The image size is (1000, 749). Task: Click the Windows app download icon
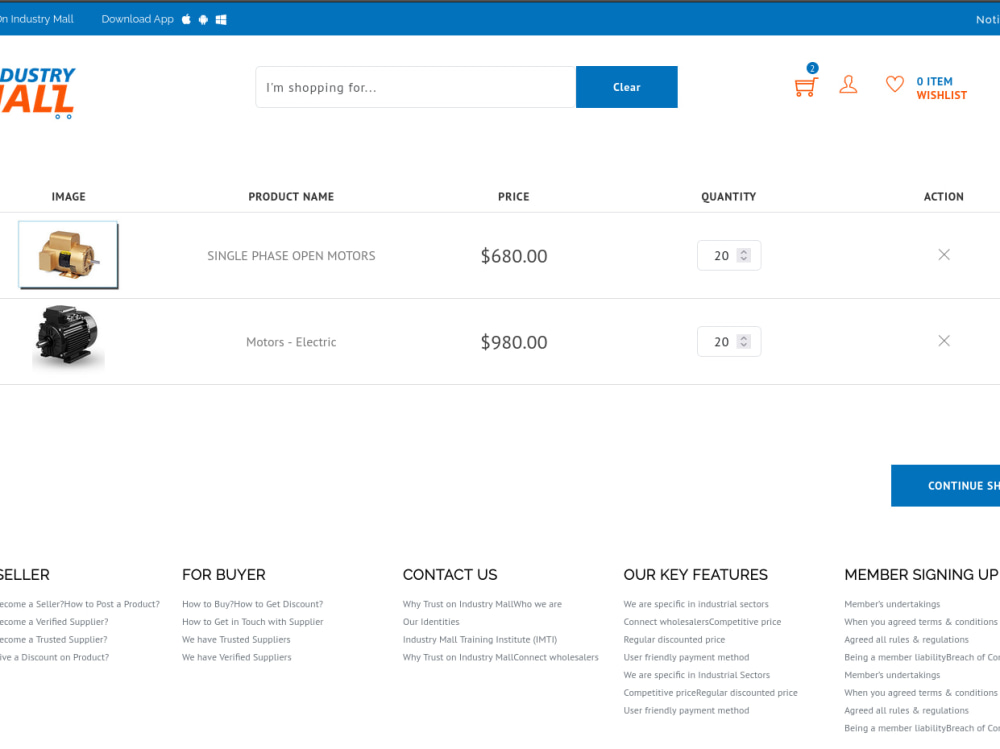click(x=221, y=19)
